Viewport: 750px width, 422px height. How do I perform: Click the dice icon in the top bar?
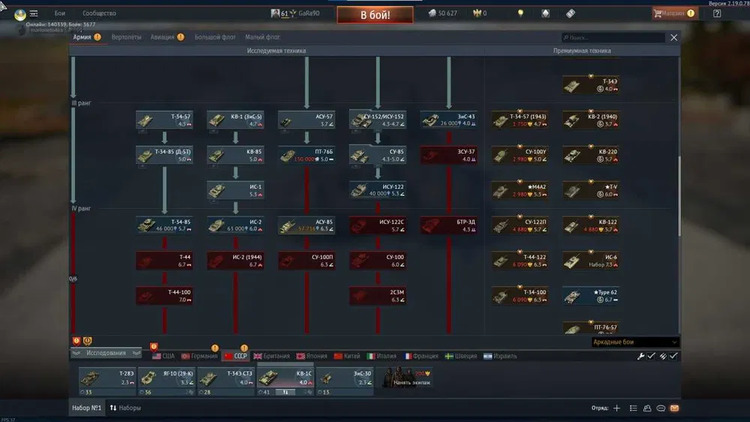[545, 13]
